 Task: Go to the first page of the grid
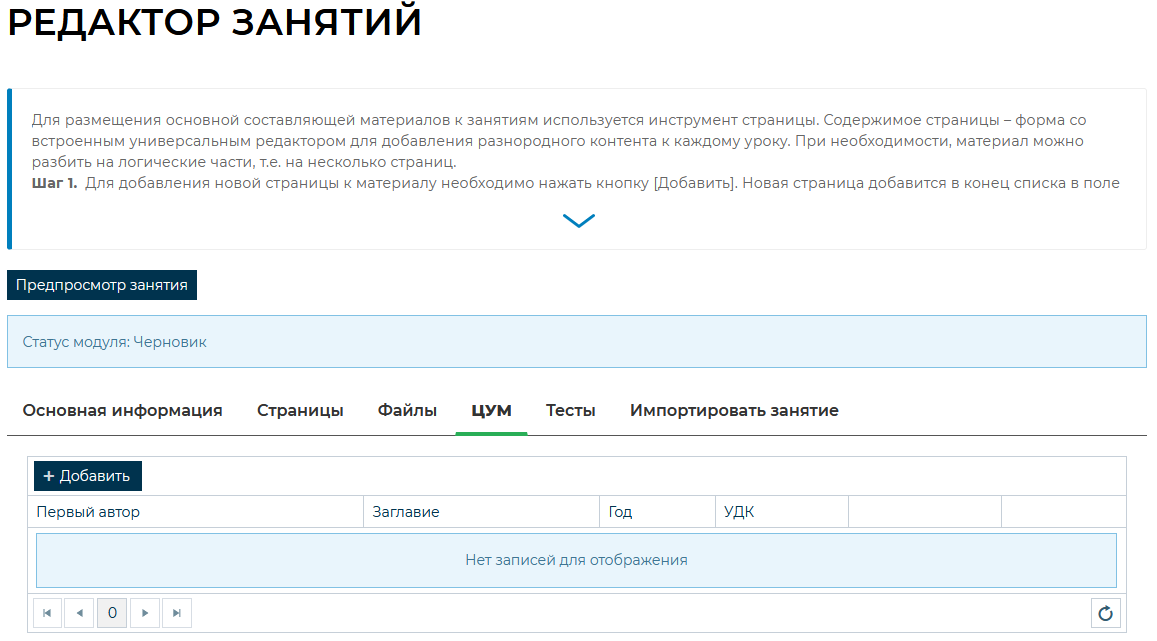48,613
